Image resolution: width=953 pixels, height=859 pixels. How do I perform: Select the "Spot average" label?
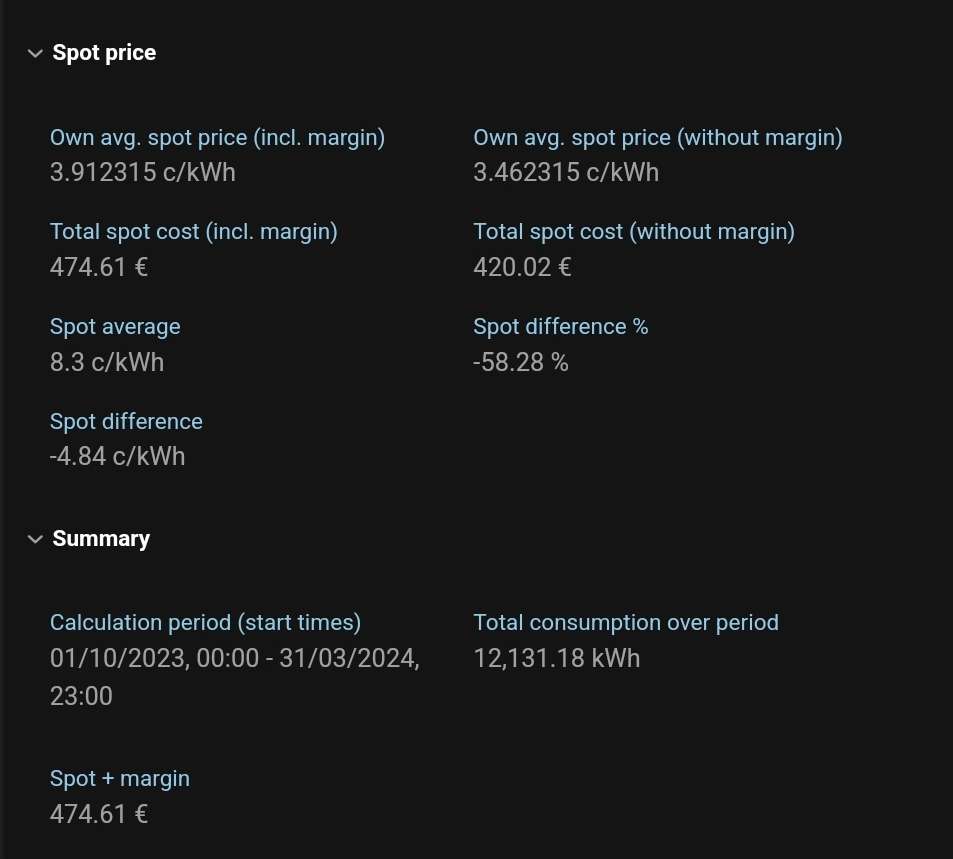coord(115,327)
